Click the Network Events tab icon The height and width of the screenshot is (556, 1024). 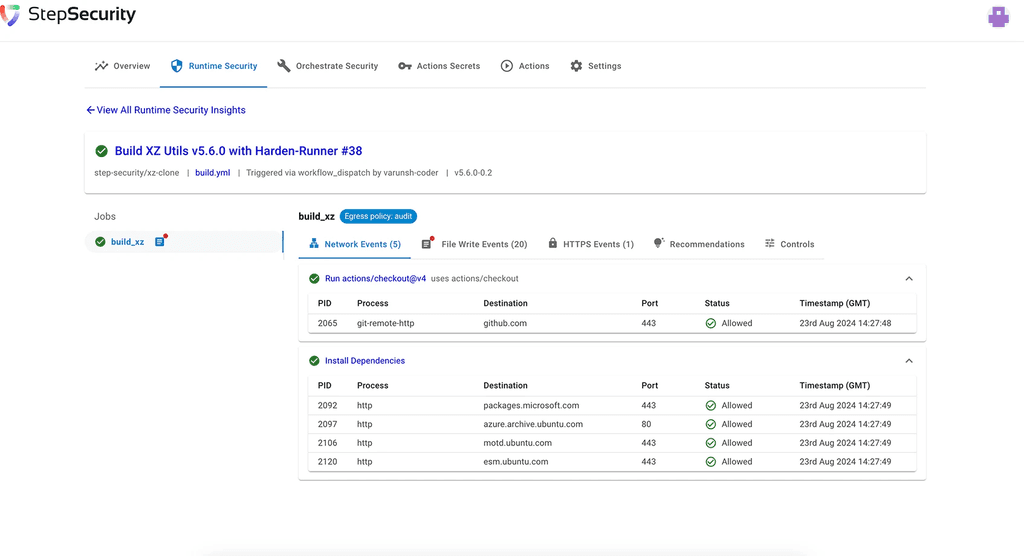tap(314, 244)
